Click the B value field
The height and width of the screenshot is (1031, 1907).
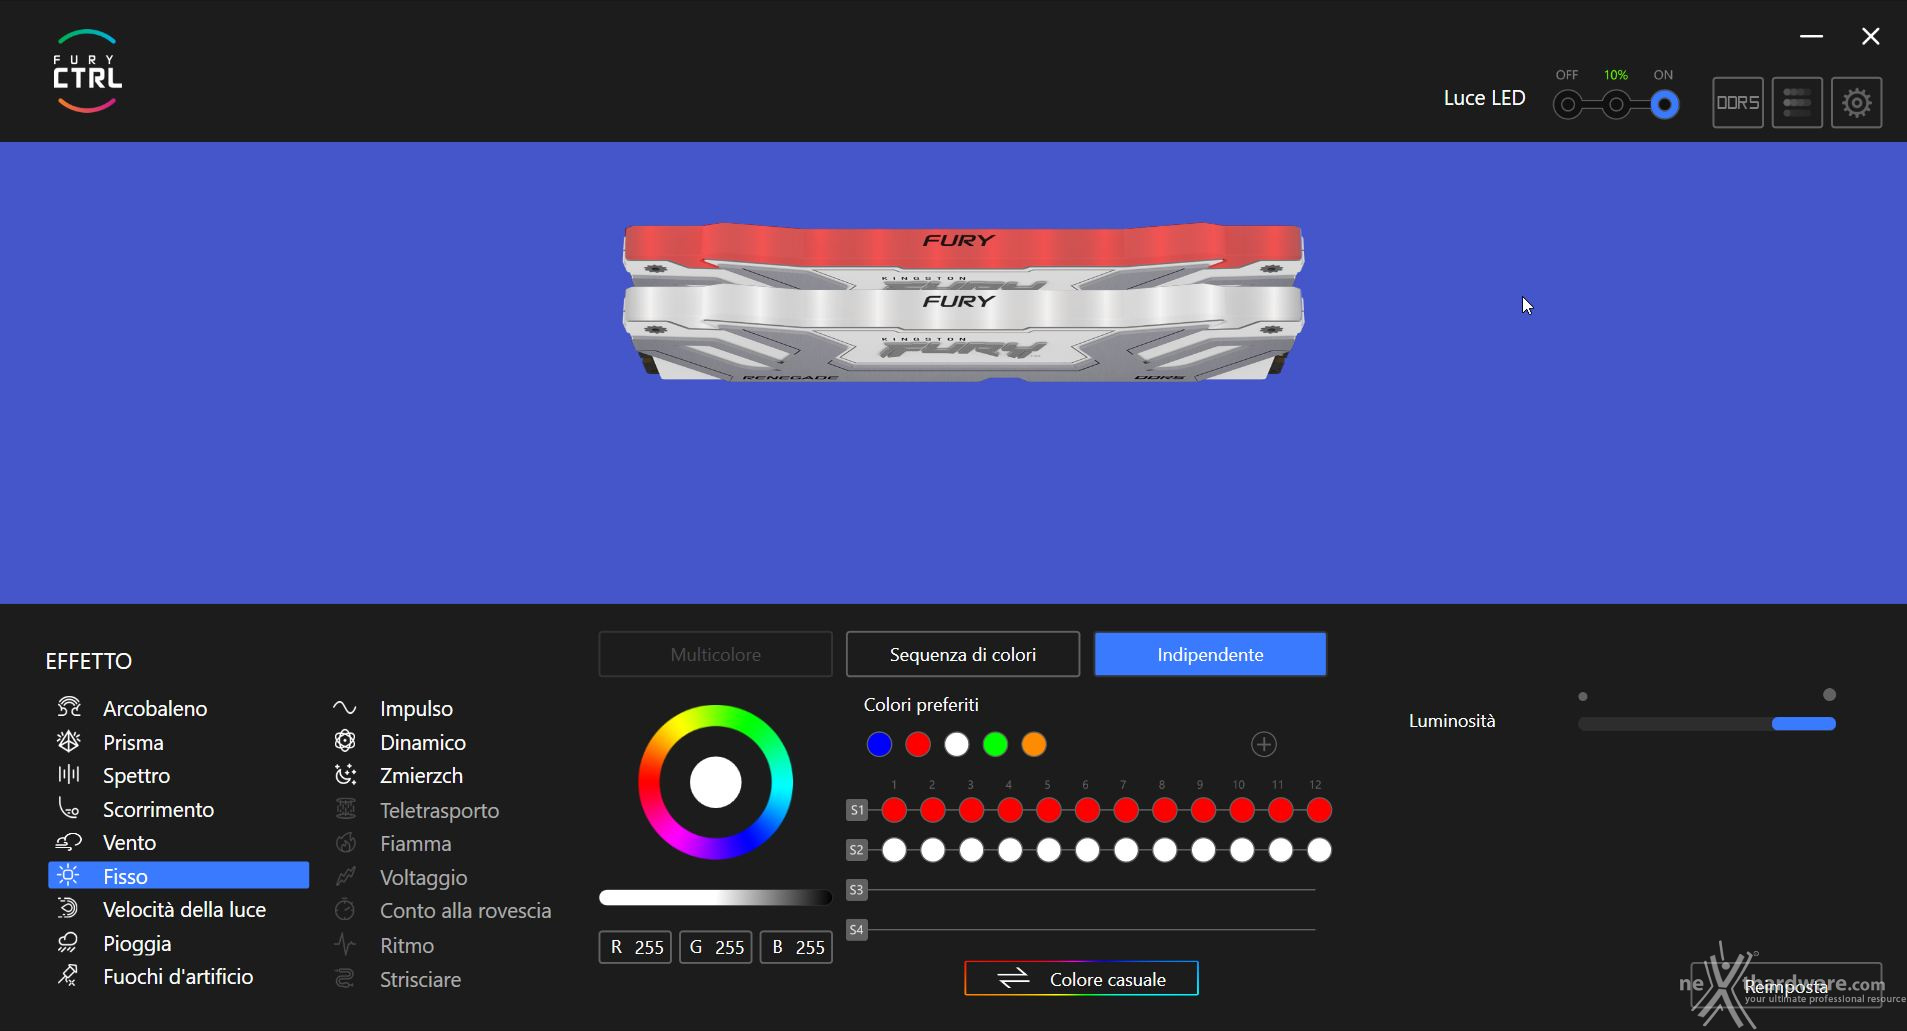796,947
